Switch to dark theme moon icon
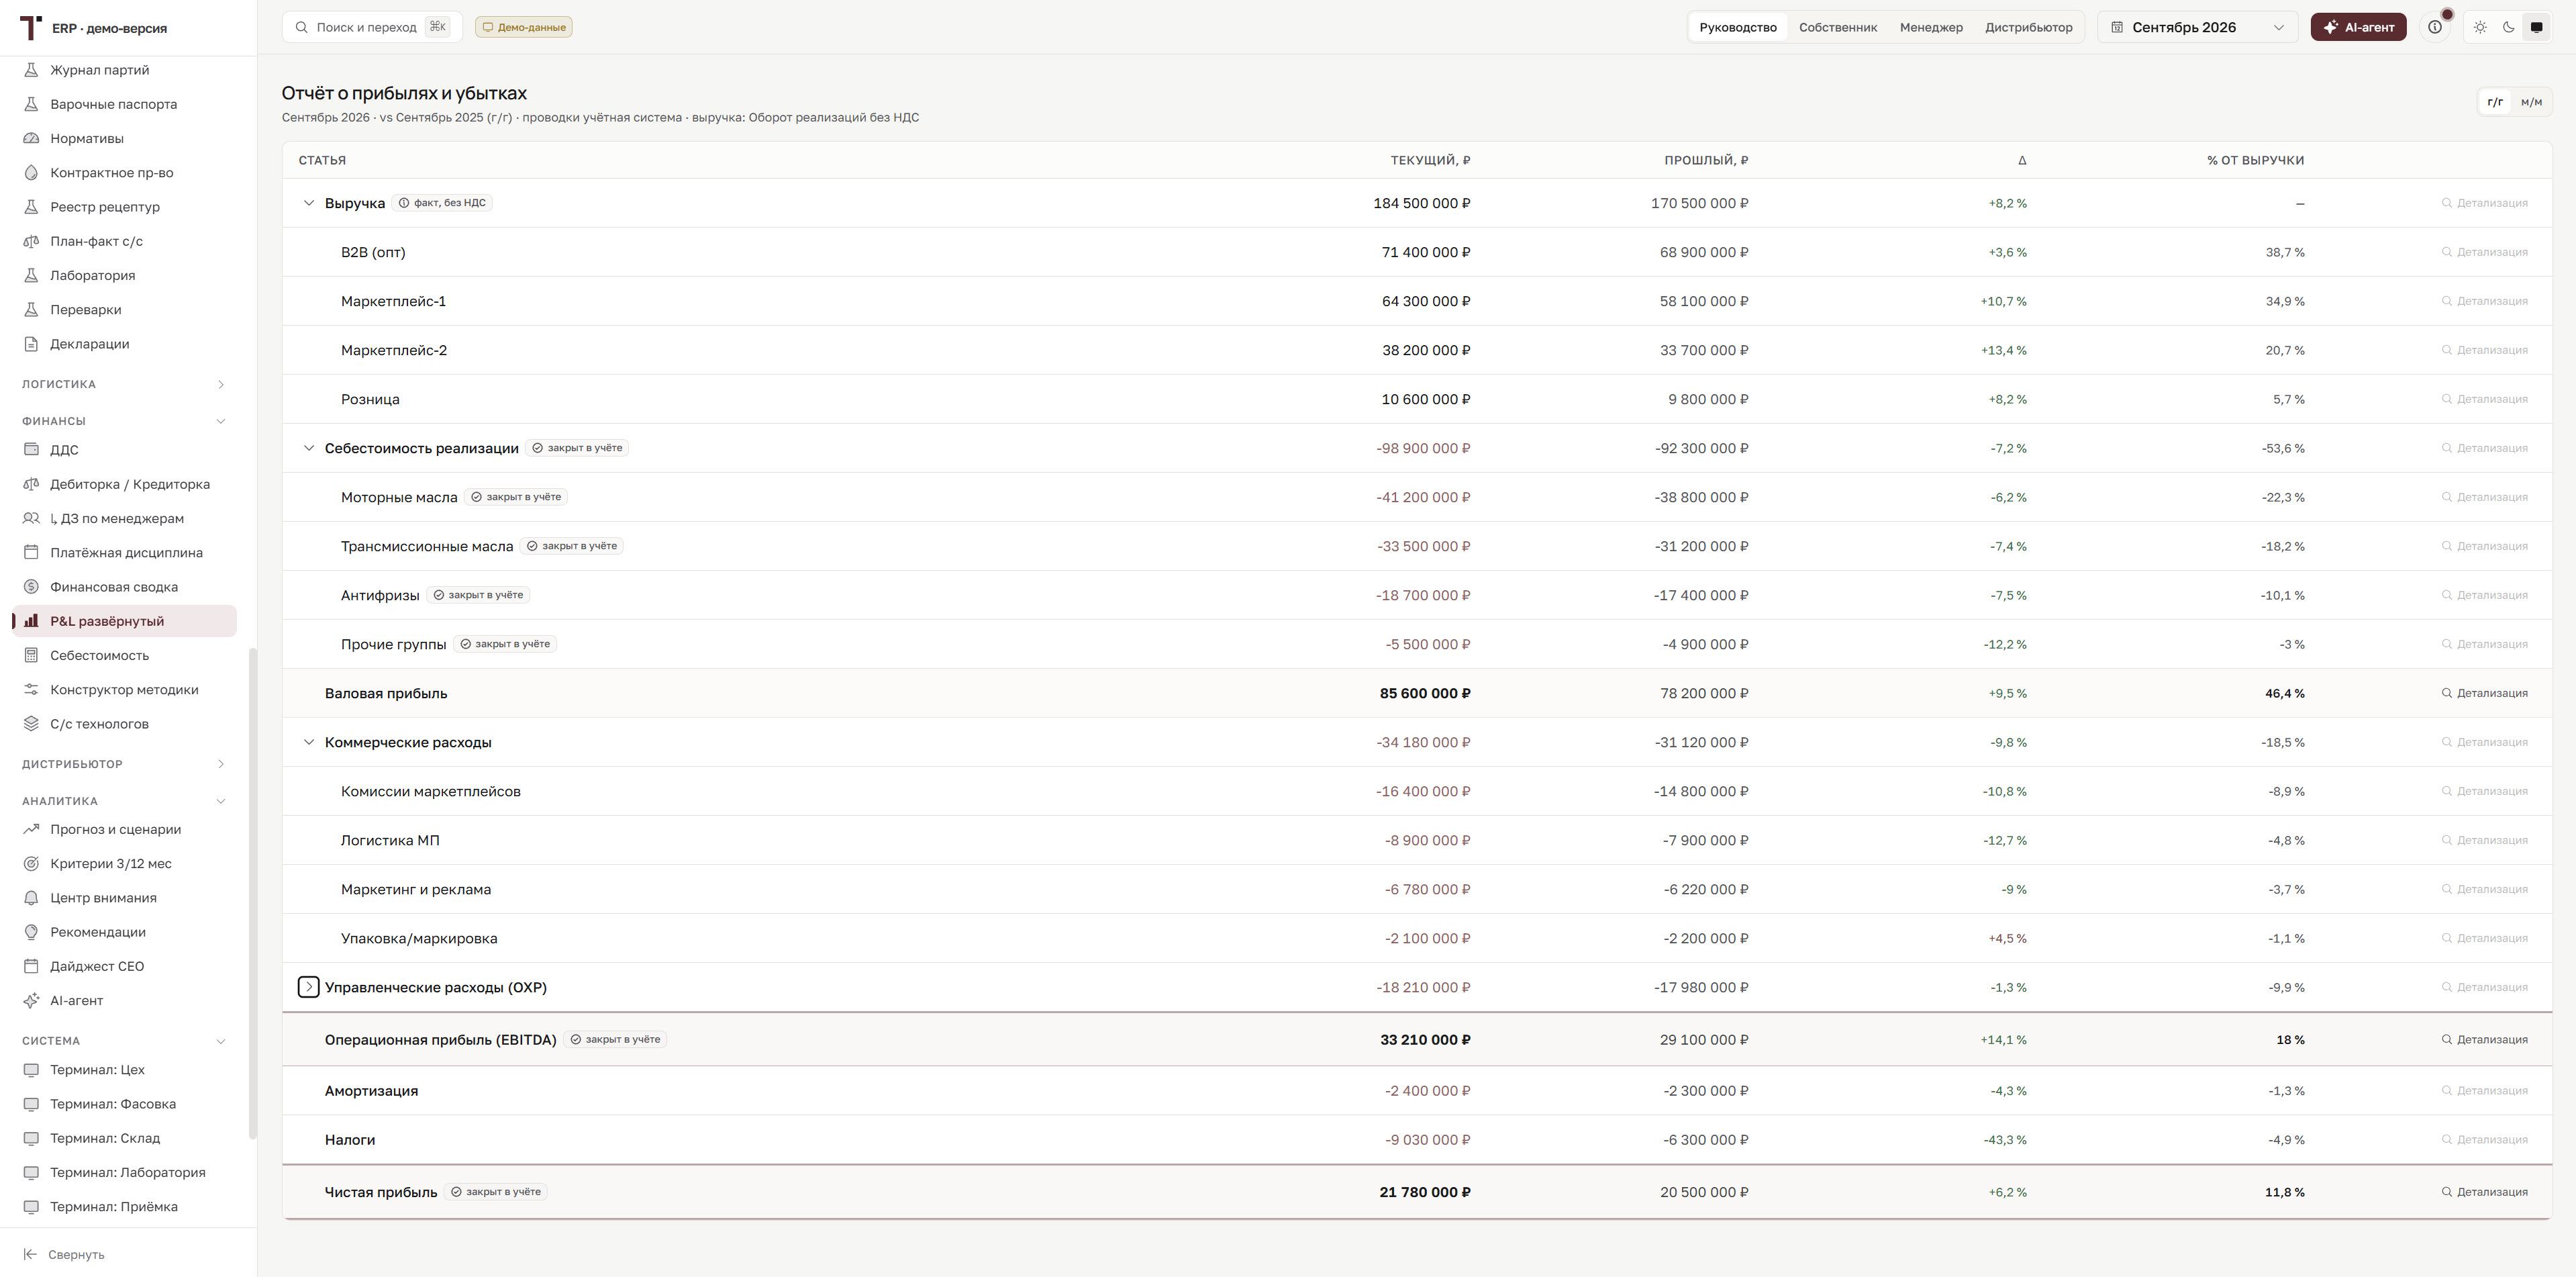Screen dimensions: 2576x1277 coord(2508,27)
